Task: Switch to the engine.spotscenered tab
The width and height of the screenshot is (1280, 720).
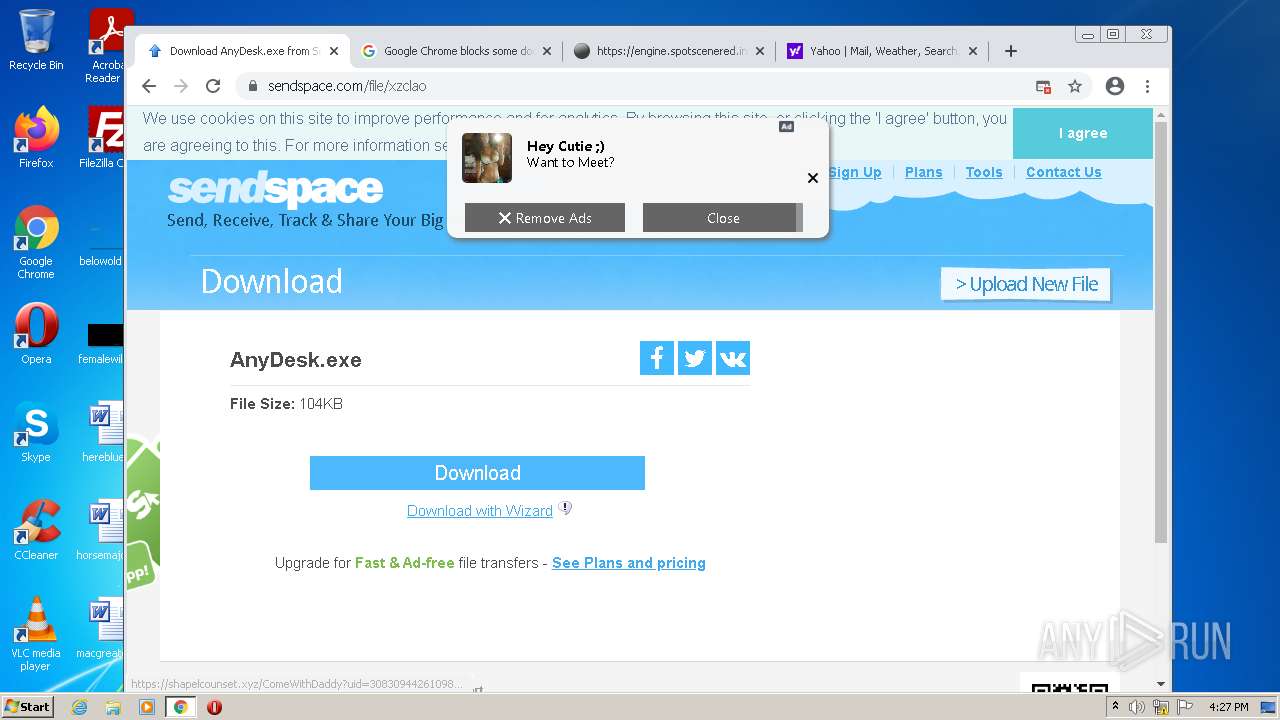Action: 669,51
